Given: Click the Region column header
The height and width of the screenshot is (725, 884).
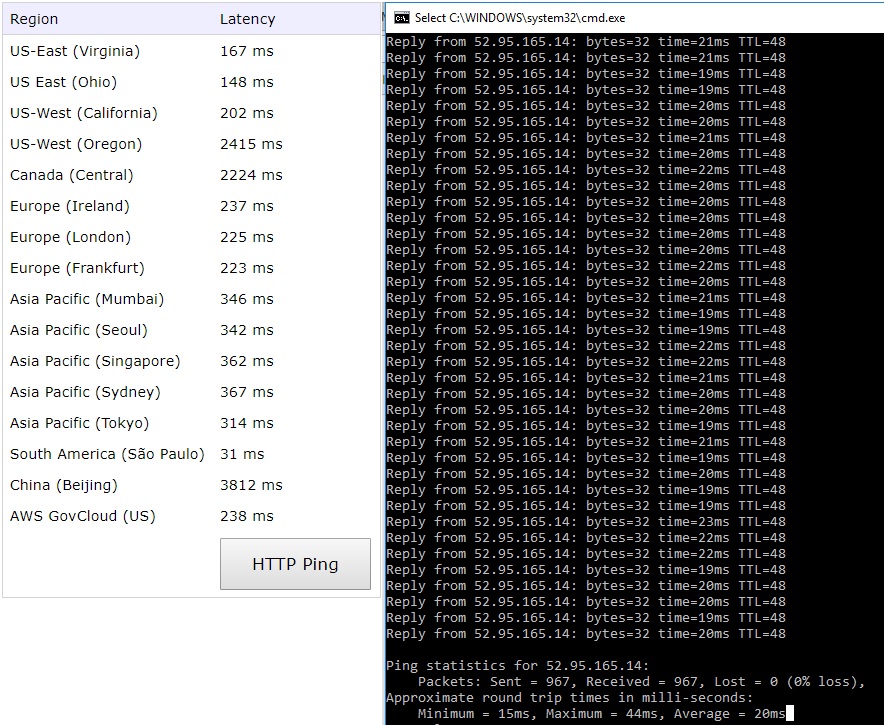Looking at the screenshot, I should click(x=34, y=19).
